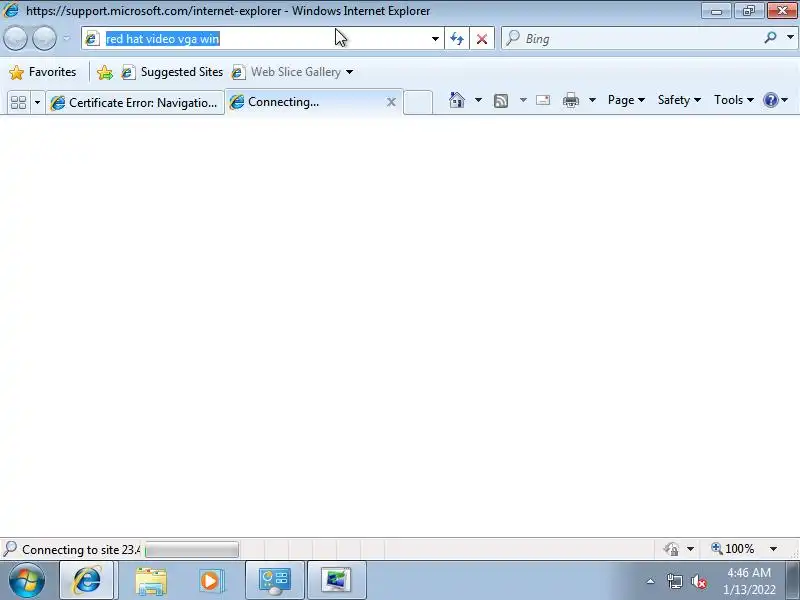Click the Internet Explorer taskbar icon
Image resolution: width=800 pixels, height=600 pixels.
click(x=87, y=580)
